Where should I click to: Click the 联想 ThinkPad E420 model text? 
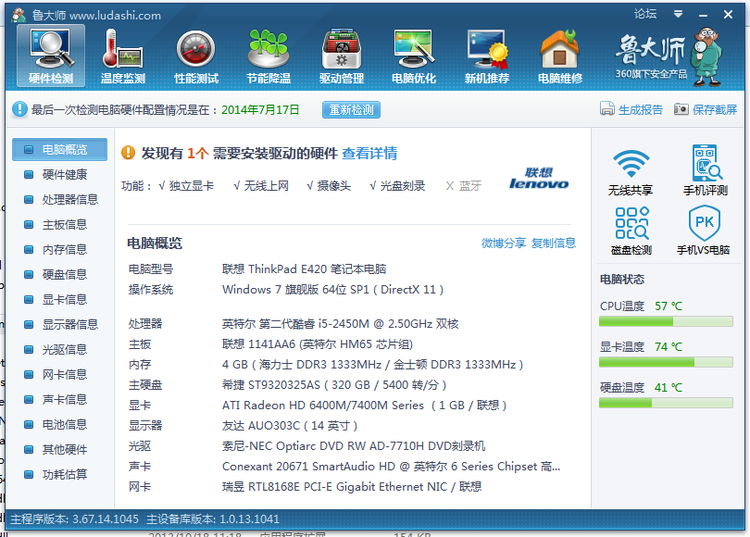pos(304,269)
